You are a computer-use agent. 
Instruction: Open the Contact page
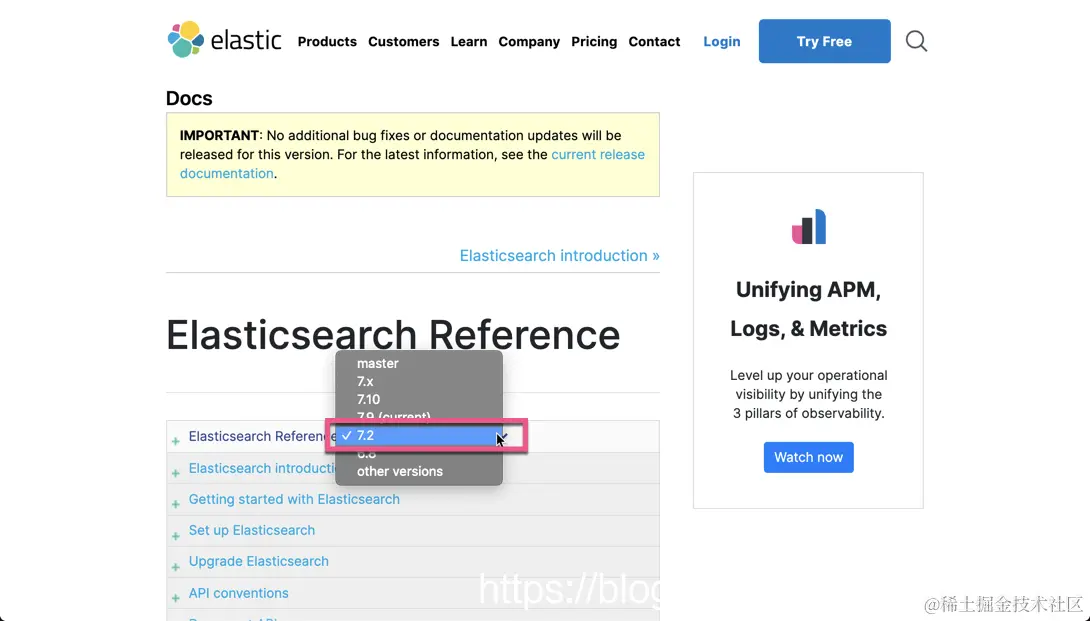click(654, 42)
